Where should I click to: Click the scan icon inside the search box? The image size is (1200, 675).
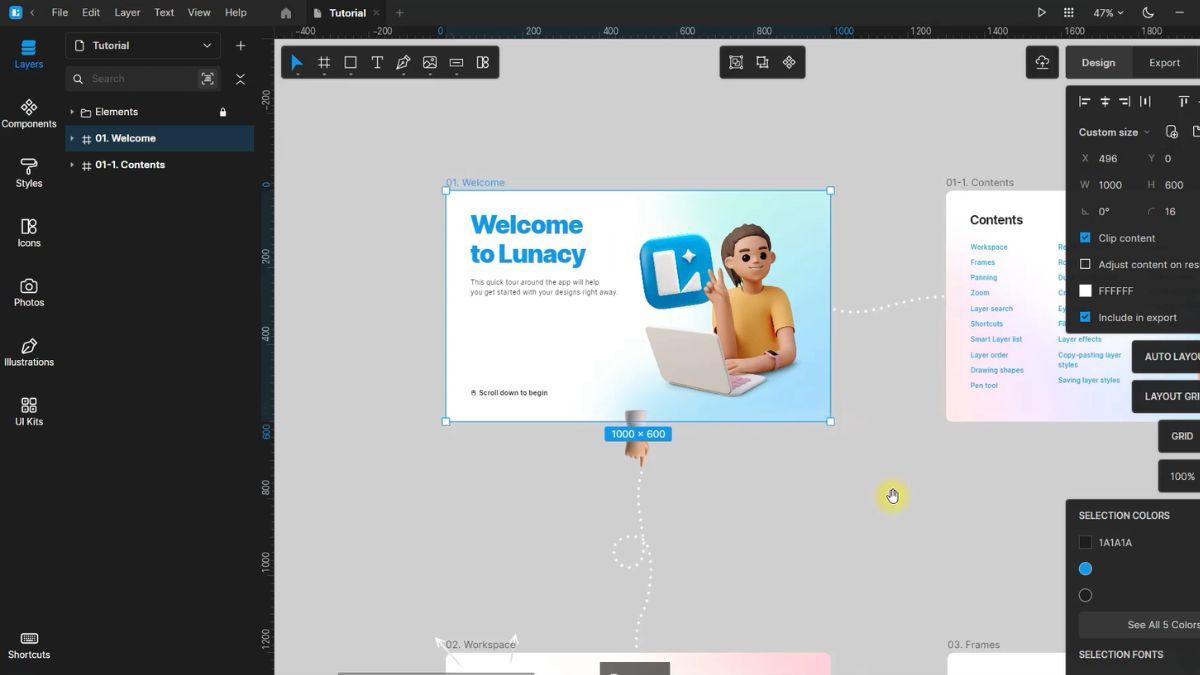(207, 79)
